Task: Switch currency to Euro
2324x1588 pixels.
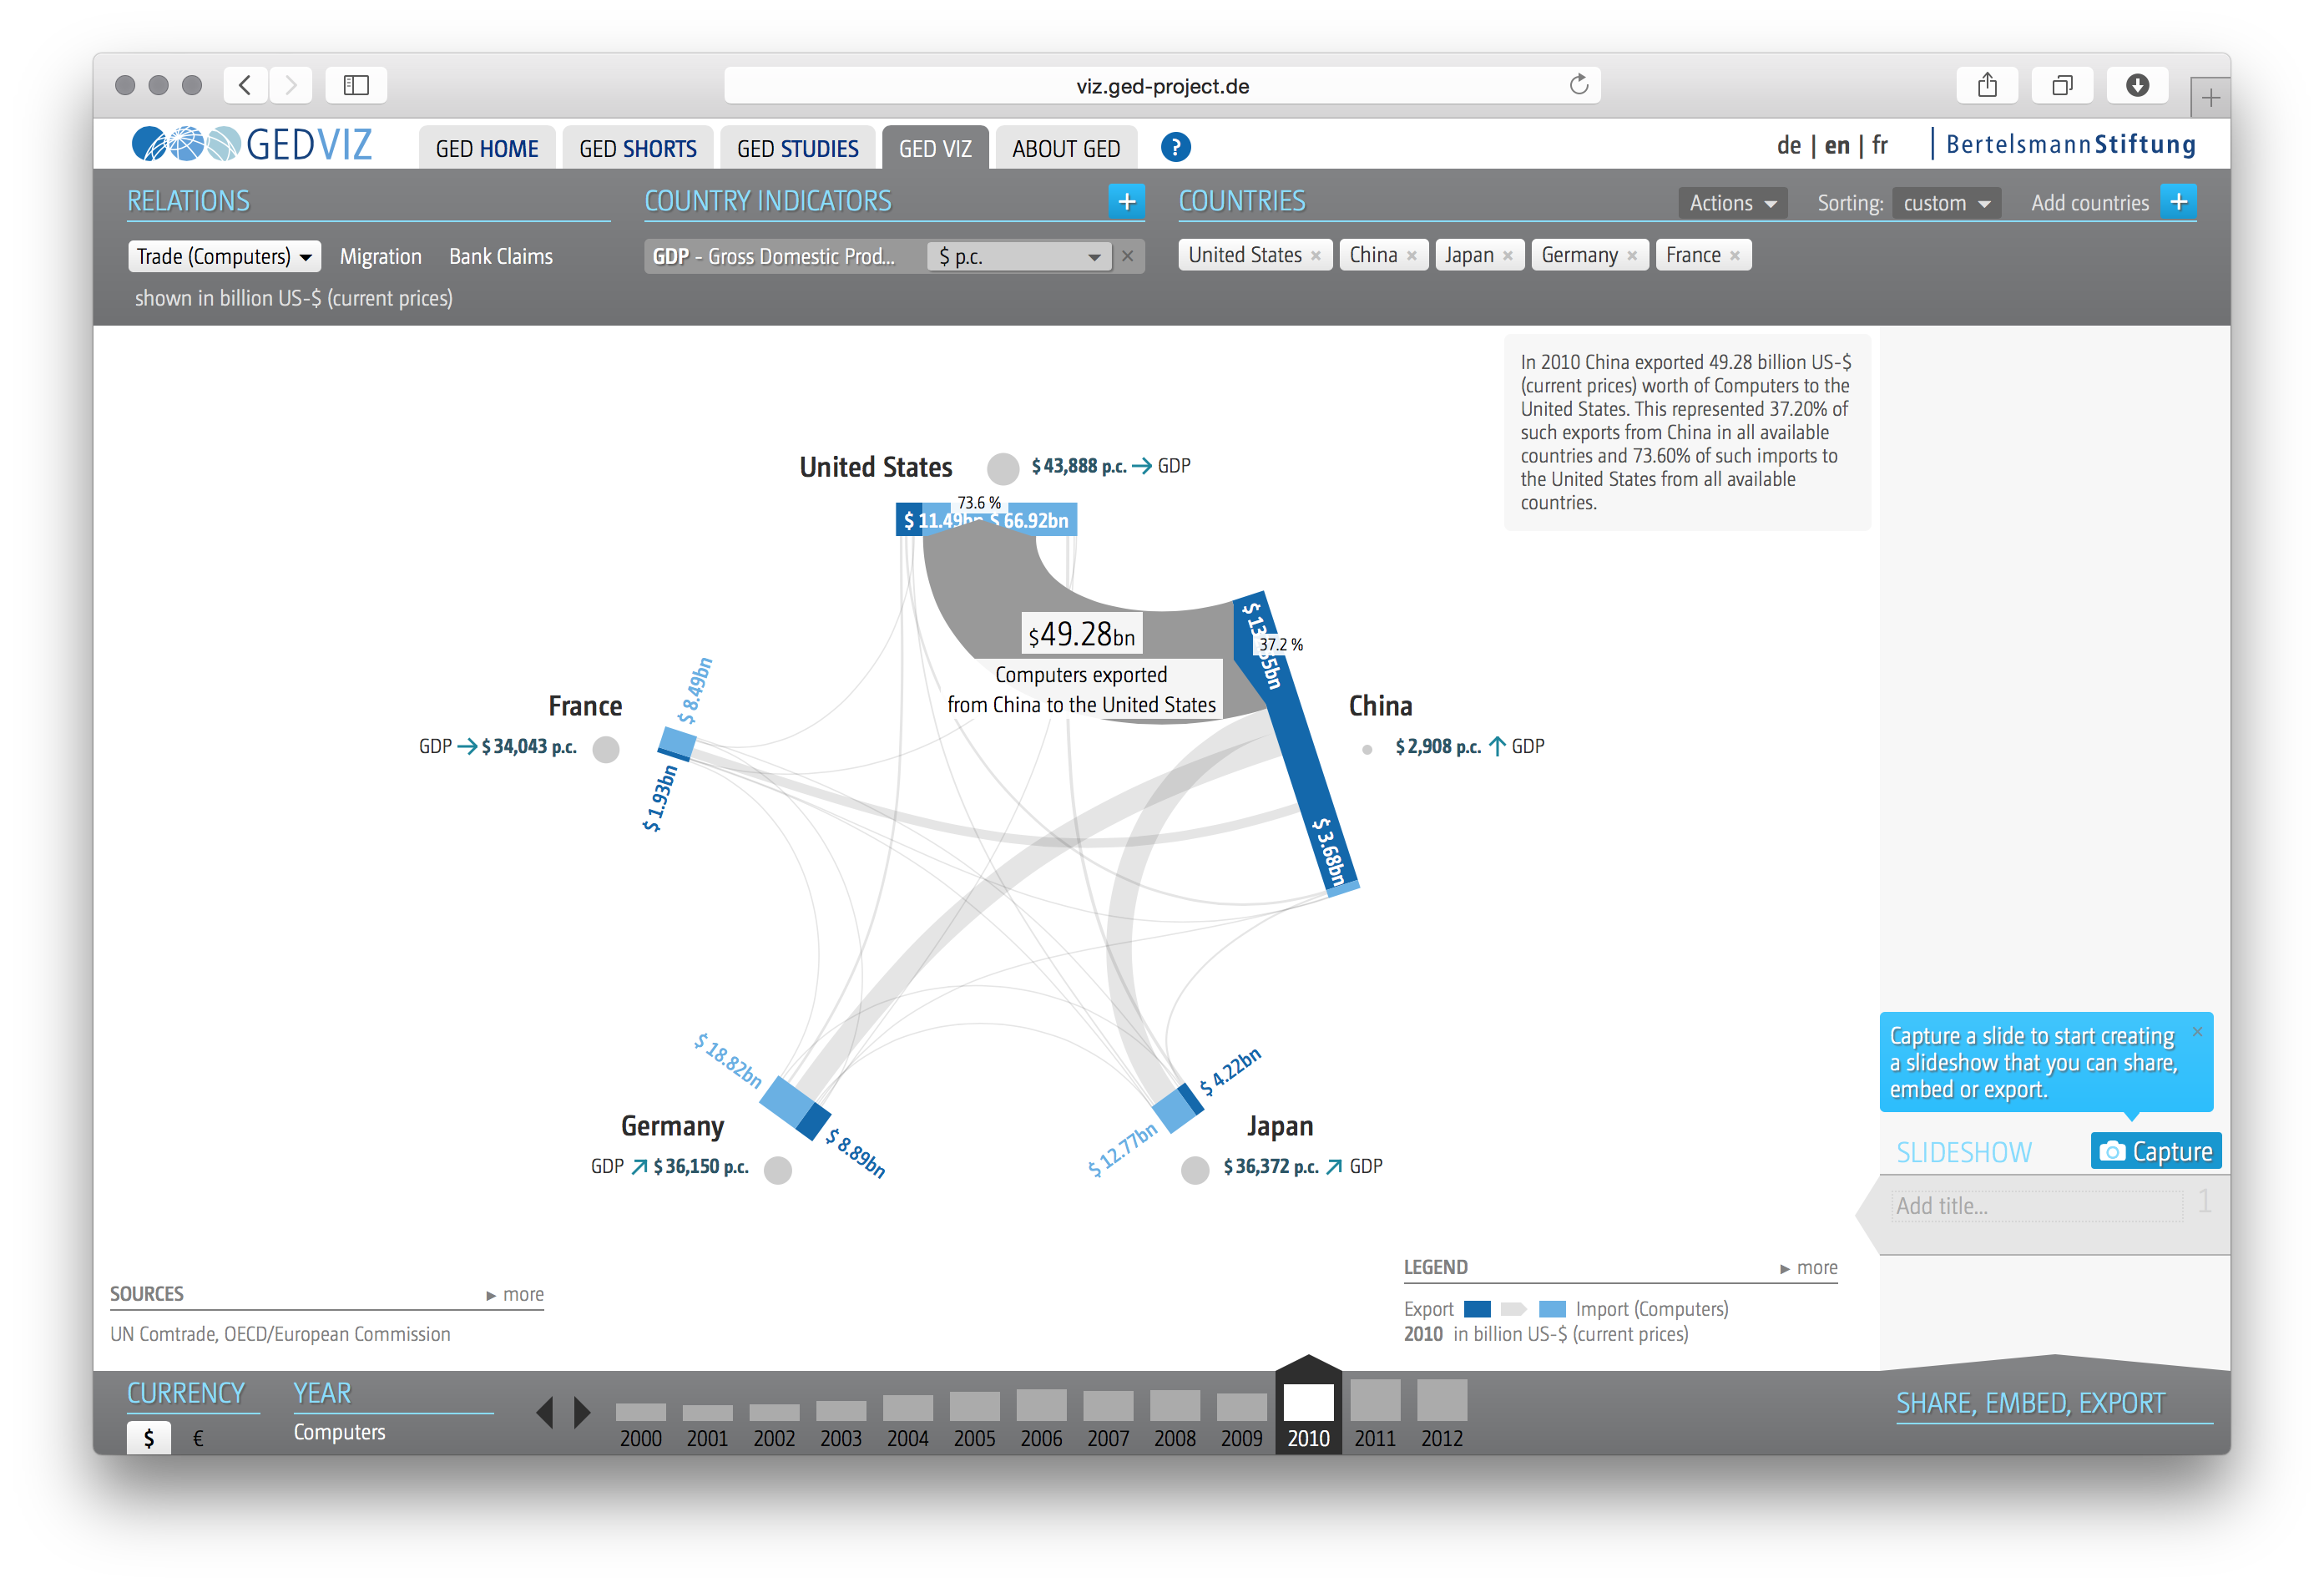Action: click(x=198, y=1438)
